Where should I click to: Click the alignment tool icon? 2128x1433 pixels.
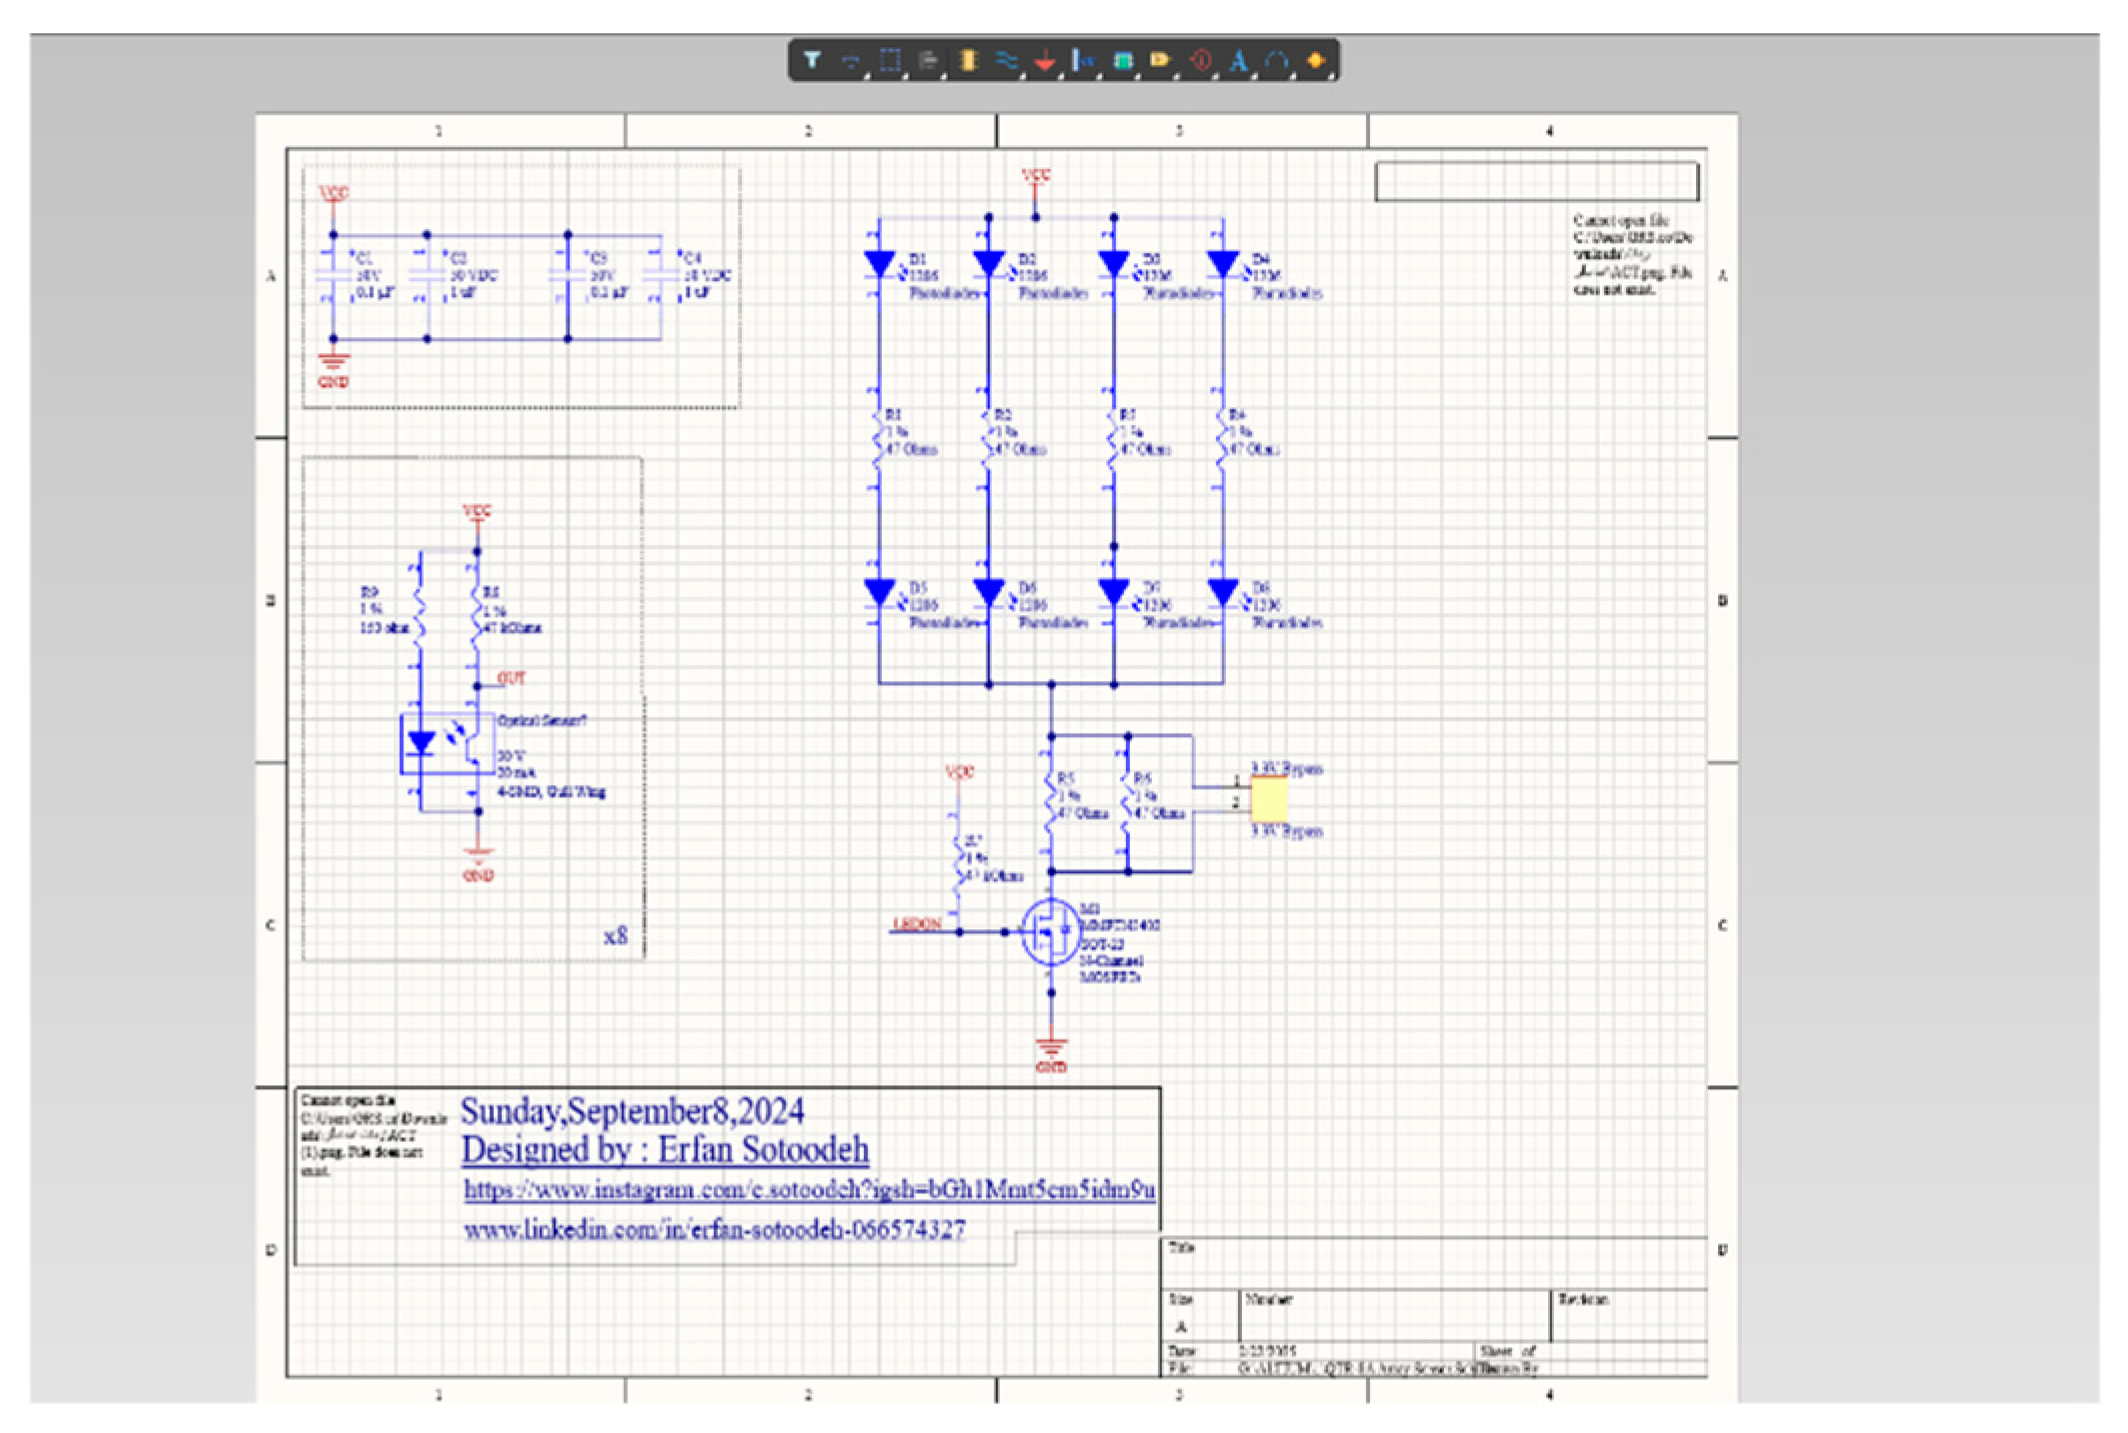(928, 60)
